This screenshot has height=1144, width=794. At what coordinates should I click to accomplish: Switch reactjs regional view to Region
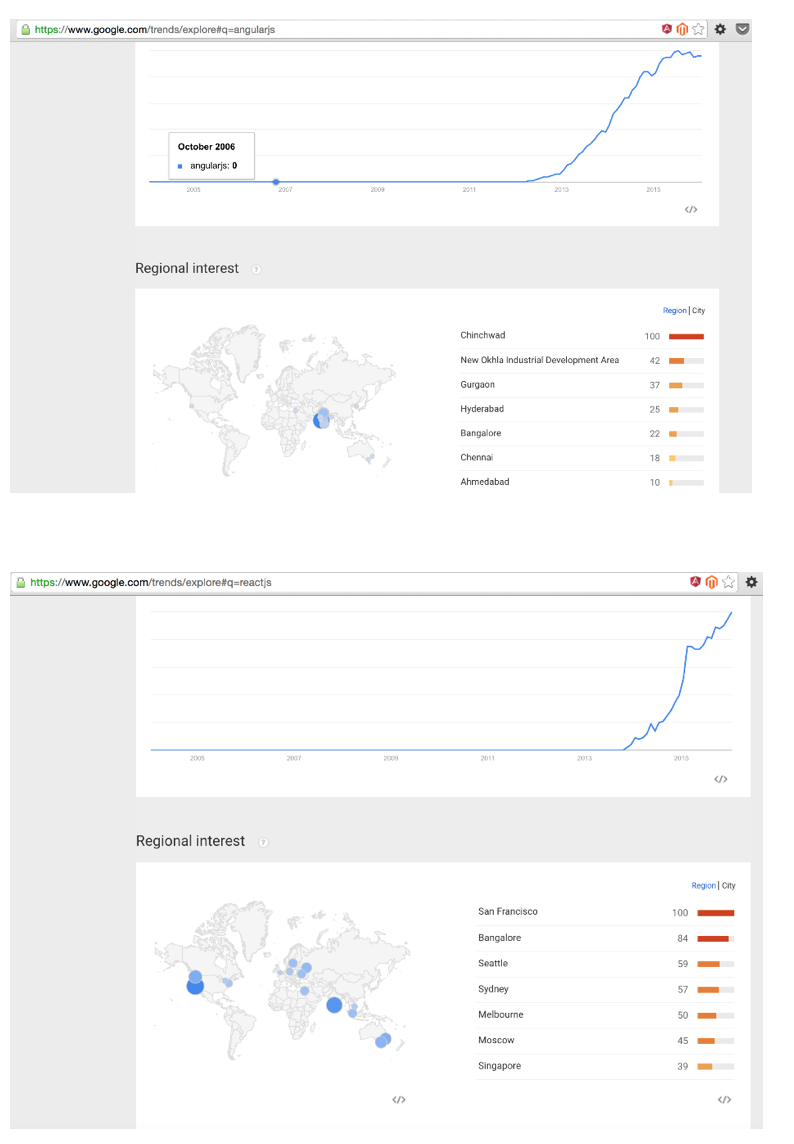tap(704, 886)
